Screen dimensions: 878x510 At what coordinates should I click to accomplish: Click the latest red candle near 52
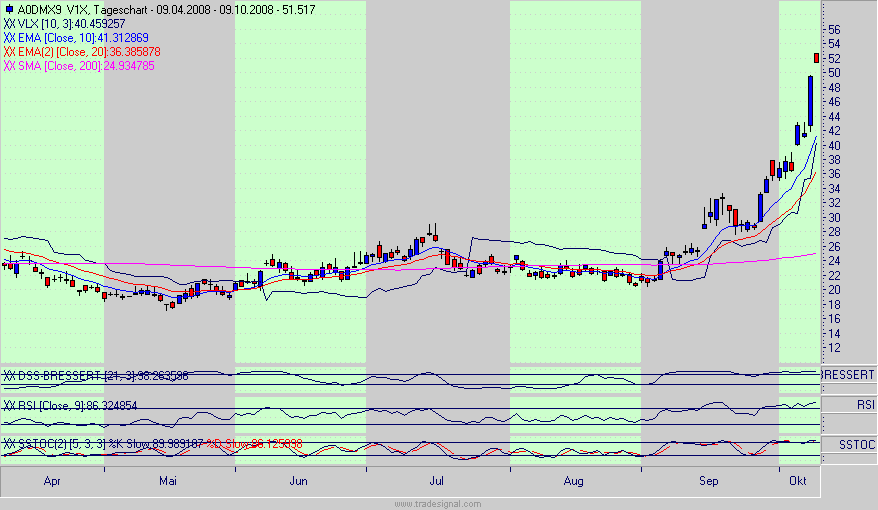[816, 58]
